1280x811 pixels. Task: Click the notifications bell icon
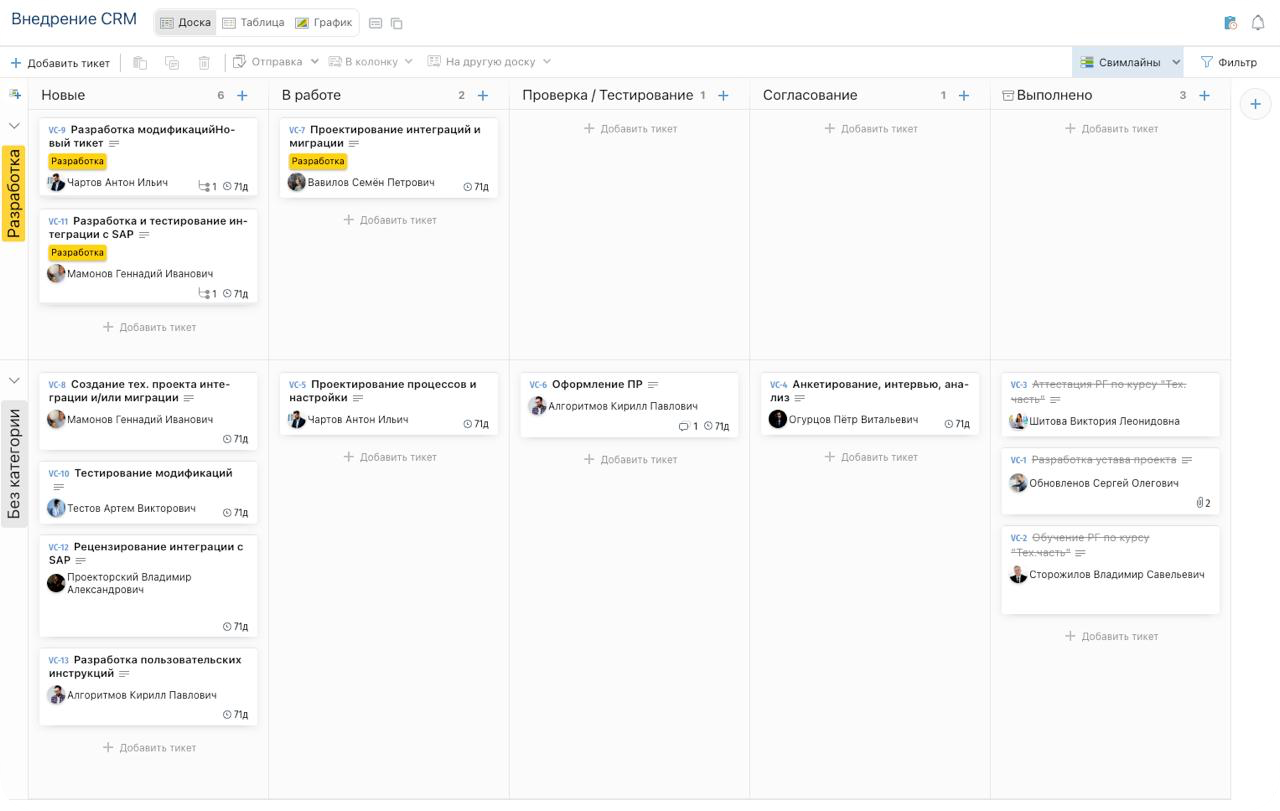tap(1258, 22)
